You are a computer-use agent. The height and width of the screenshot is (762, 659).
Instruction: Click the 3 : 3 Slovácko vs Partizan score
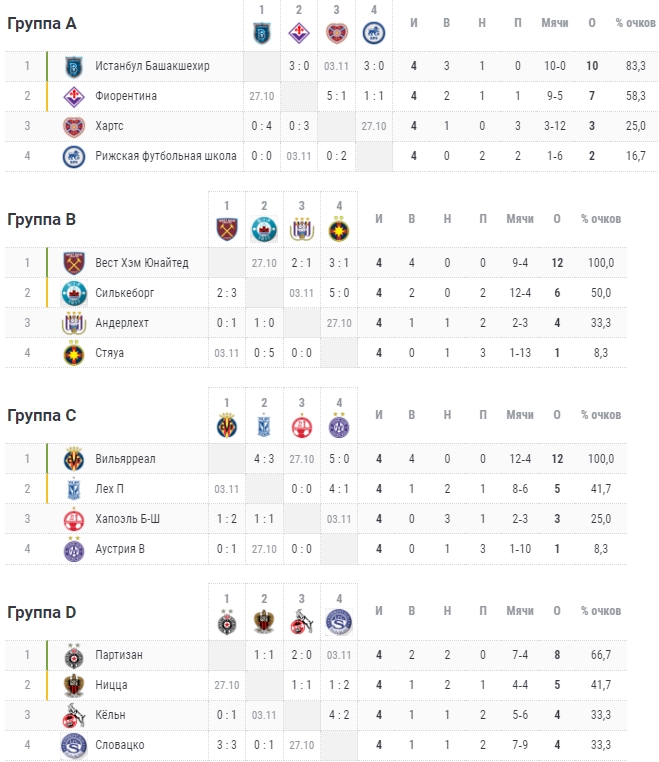226,745
